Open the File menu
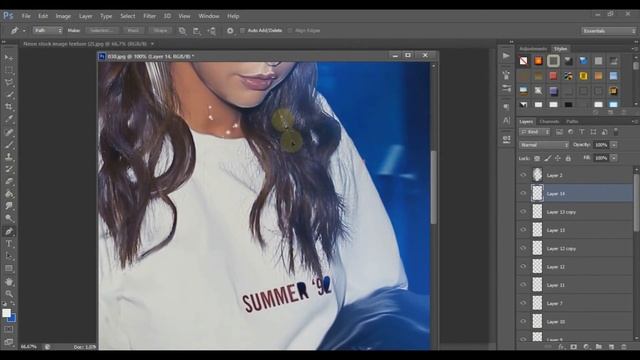Viewport: 640px width, 360px height. [x=26, y=16]
